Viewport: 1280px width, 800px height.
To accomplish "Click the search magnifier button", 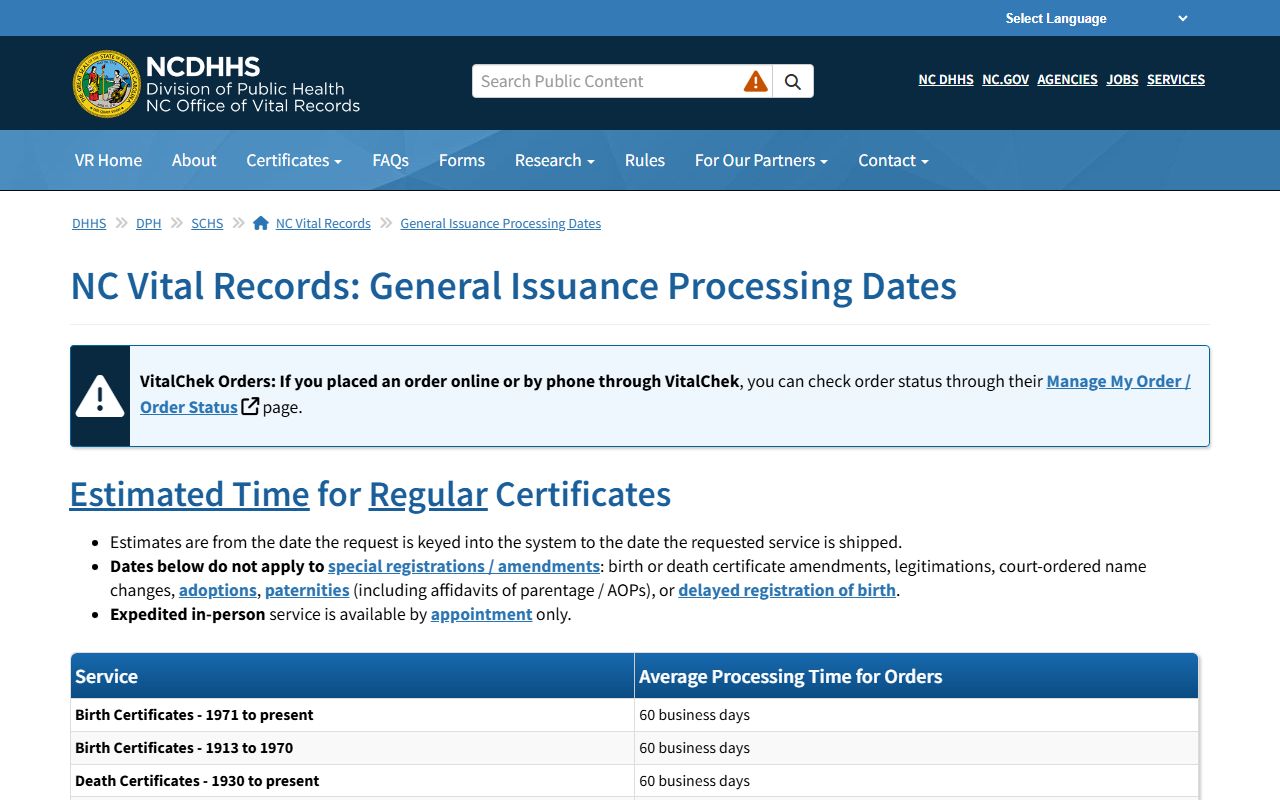I will point(793,81).
